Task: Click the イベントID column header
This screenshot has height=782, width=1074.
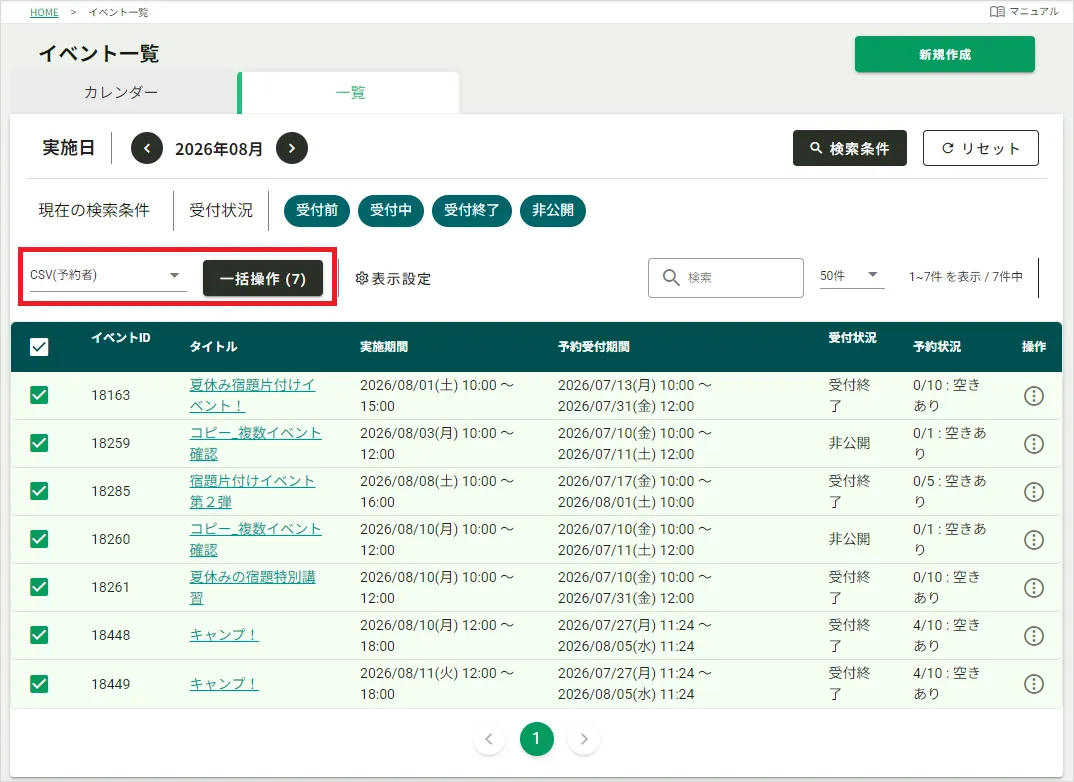Action: point(121,338)
